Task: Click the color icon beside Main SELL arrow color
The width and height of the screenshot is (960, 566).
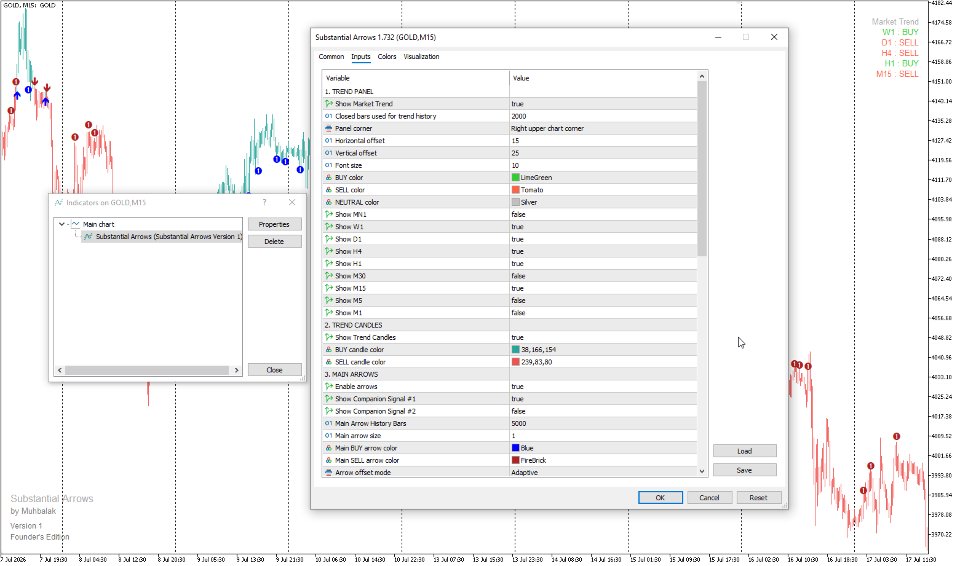Action: 329,461
